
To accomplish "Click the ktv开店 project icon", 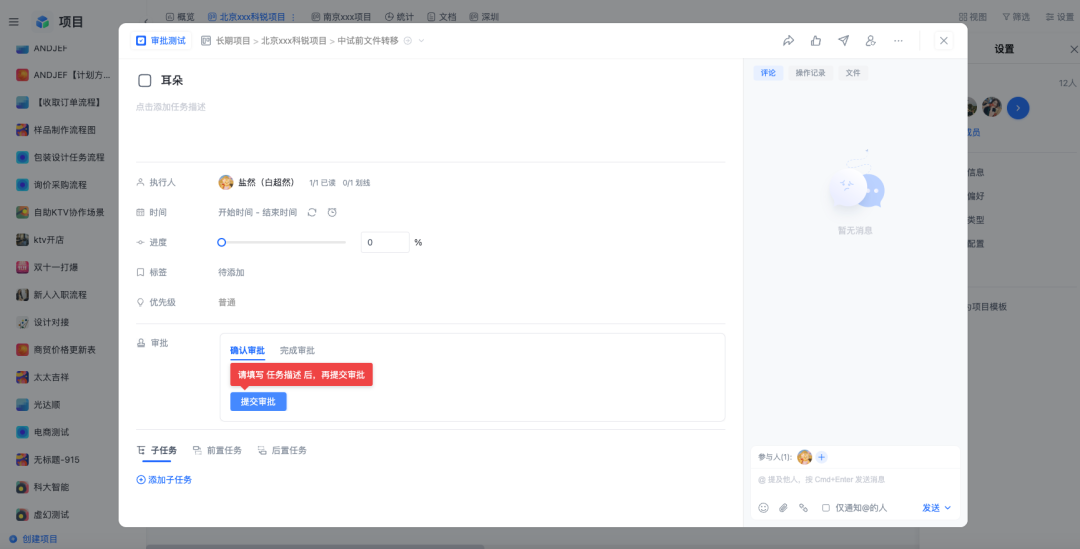I will pos(23,240).
